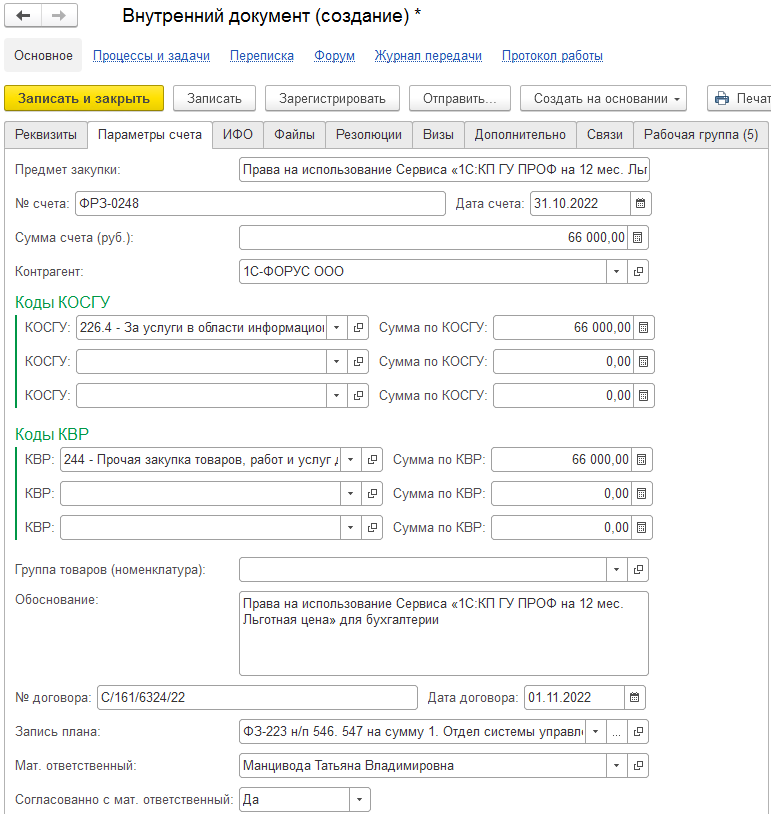Switch to Файлы tab
The width and height of the screenshot is (771, 814).
pos(294,135)
